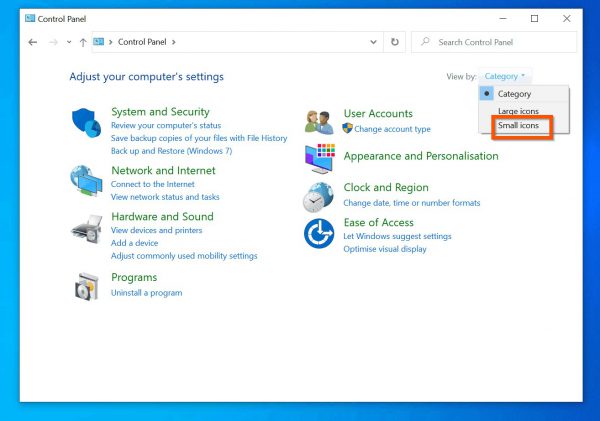The image size is (600, 421).
Task: Open recent locations dropdown beside navigation arrows
Action: tap(68, 42)
